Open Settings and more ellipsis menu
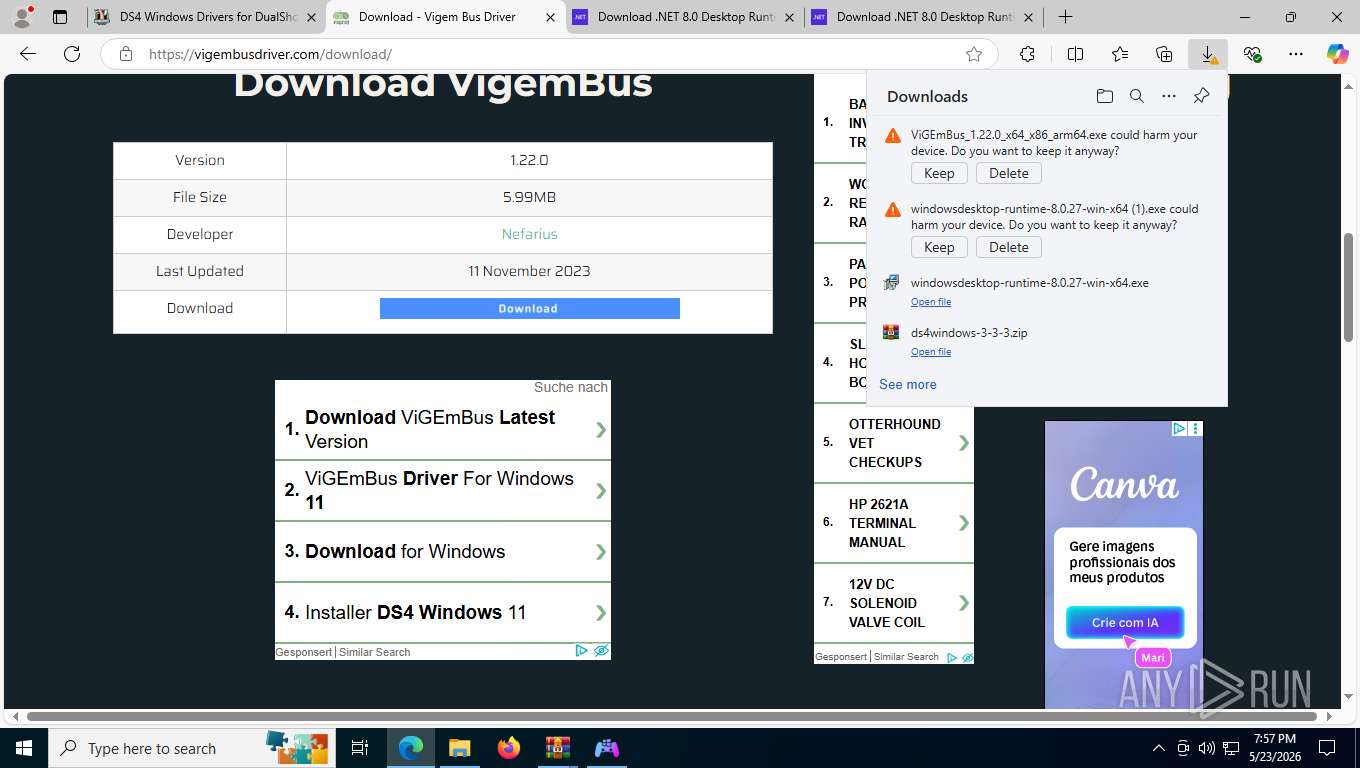This screenshot has height=768, width=1360. pos(1296,54)
